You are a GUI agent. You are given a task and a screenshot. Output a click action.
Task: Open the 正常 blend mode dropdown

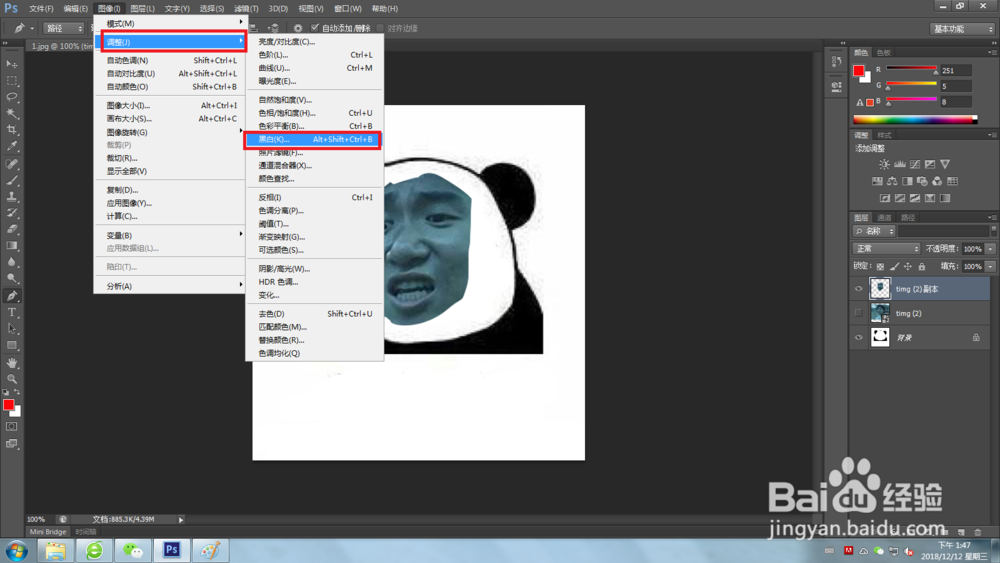pyautogui.click(x=886, y=249)
